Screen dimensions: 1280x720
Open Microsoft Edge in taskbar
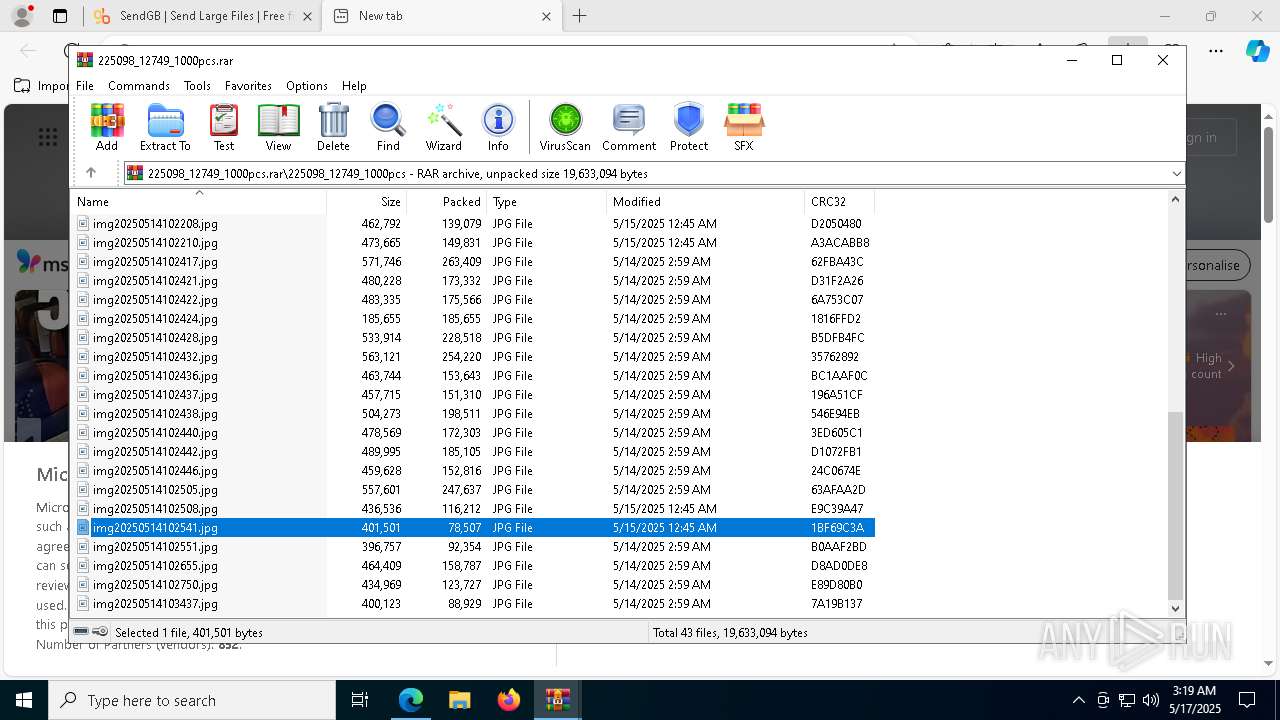411,700
